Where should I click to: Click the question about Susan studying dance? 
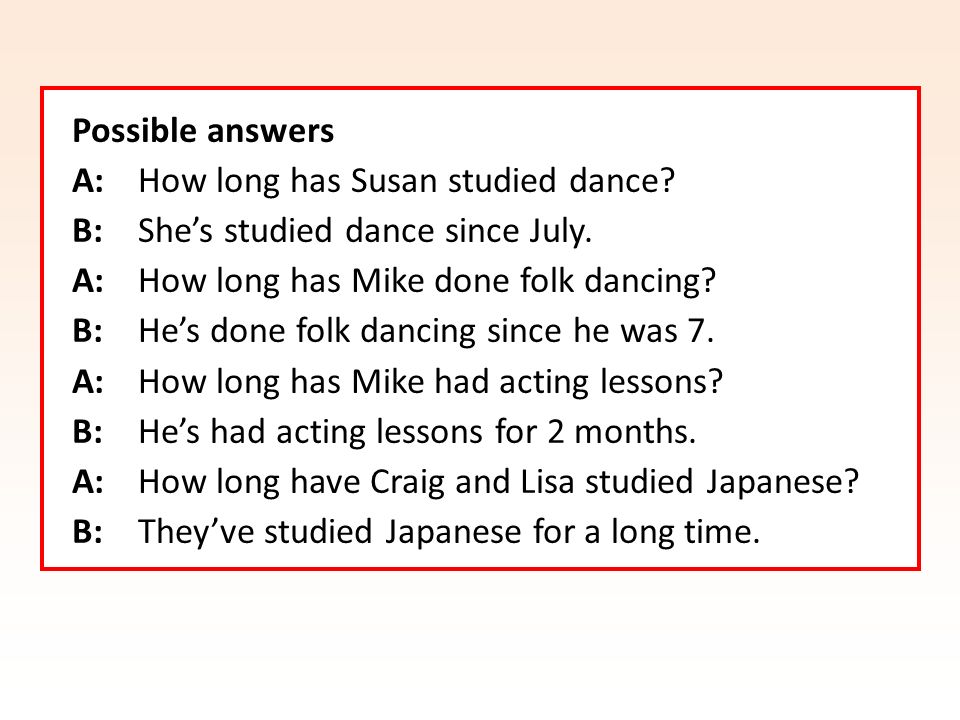[x=407, y=181]
